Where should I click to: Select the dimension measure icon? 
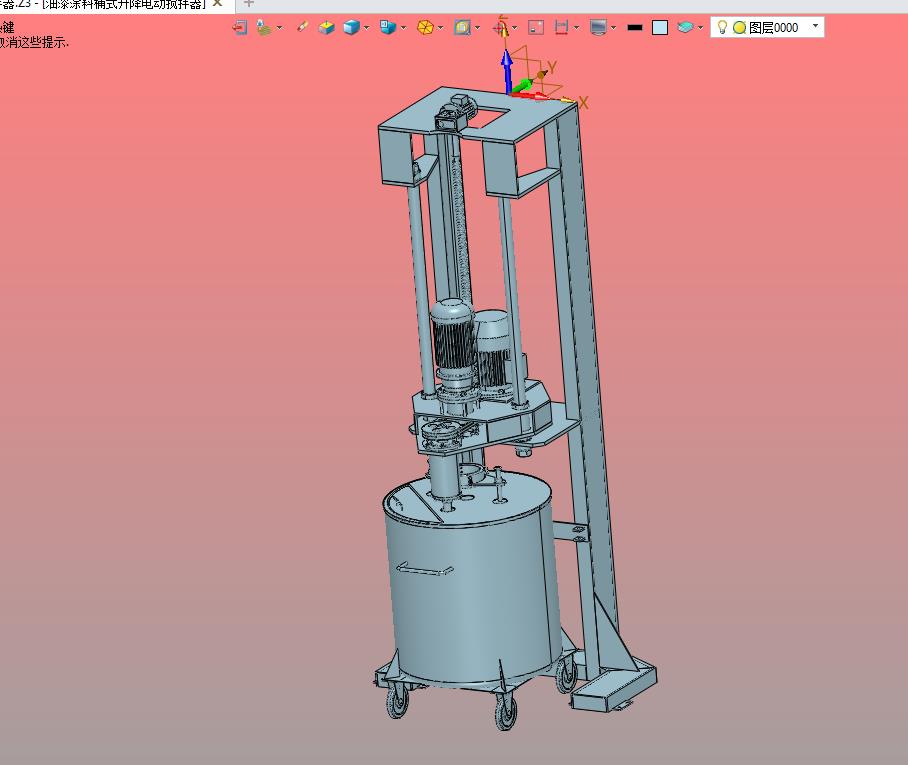(x=561, y=27)
